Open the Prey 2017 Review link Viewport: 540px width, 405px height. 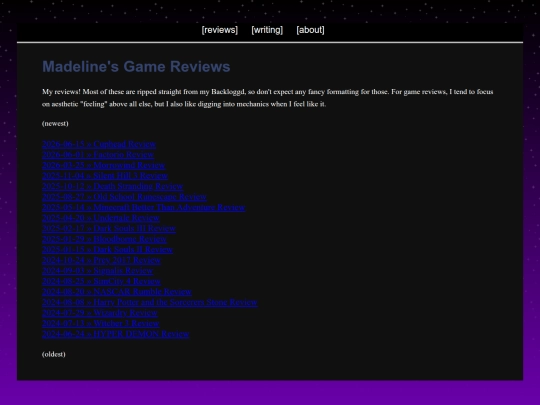click(x=101, y=260)
